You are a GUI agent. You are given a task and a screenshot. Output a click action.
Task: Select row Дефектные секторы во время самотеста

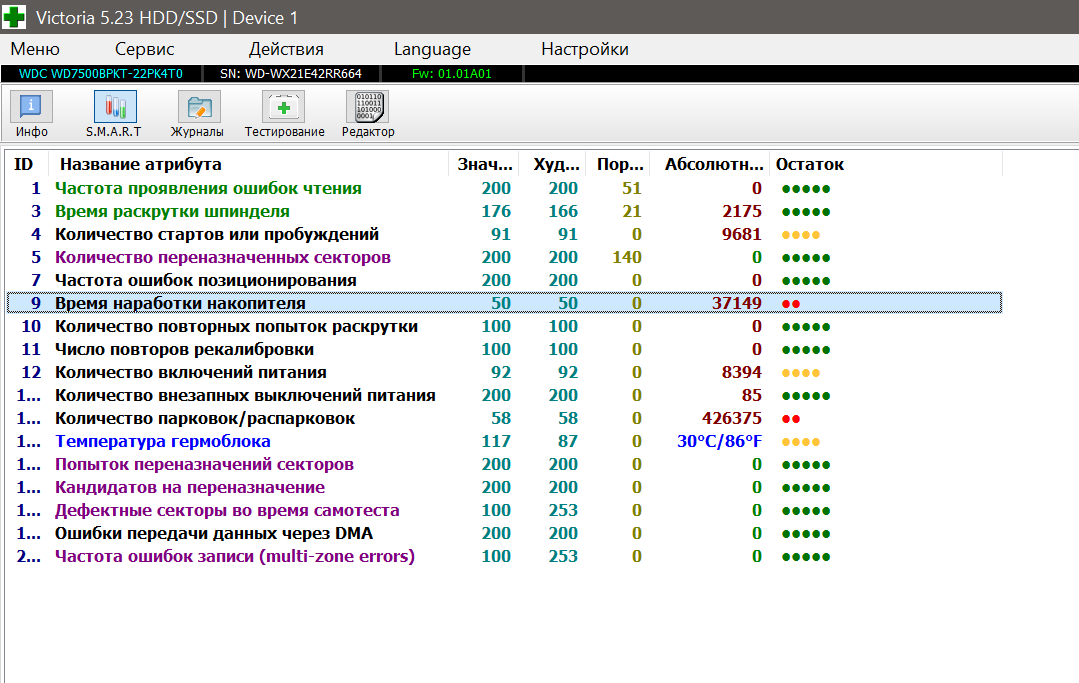pos(504,510)
